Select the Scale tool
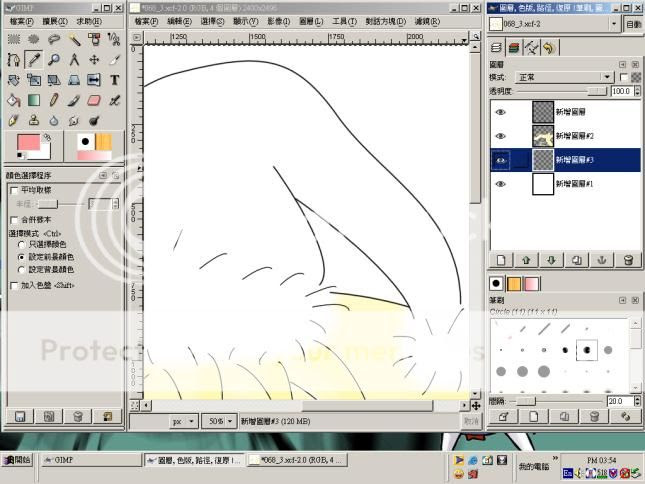Image resolution: width=645 pixels, height=484 pixels. point(34,80)
